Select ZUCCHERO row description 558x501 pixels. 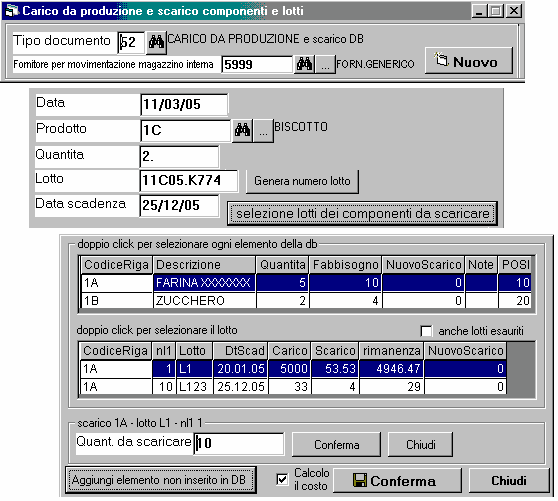tap(204, 301)
